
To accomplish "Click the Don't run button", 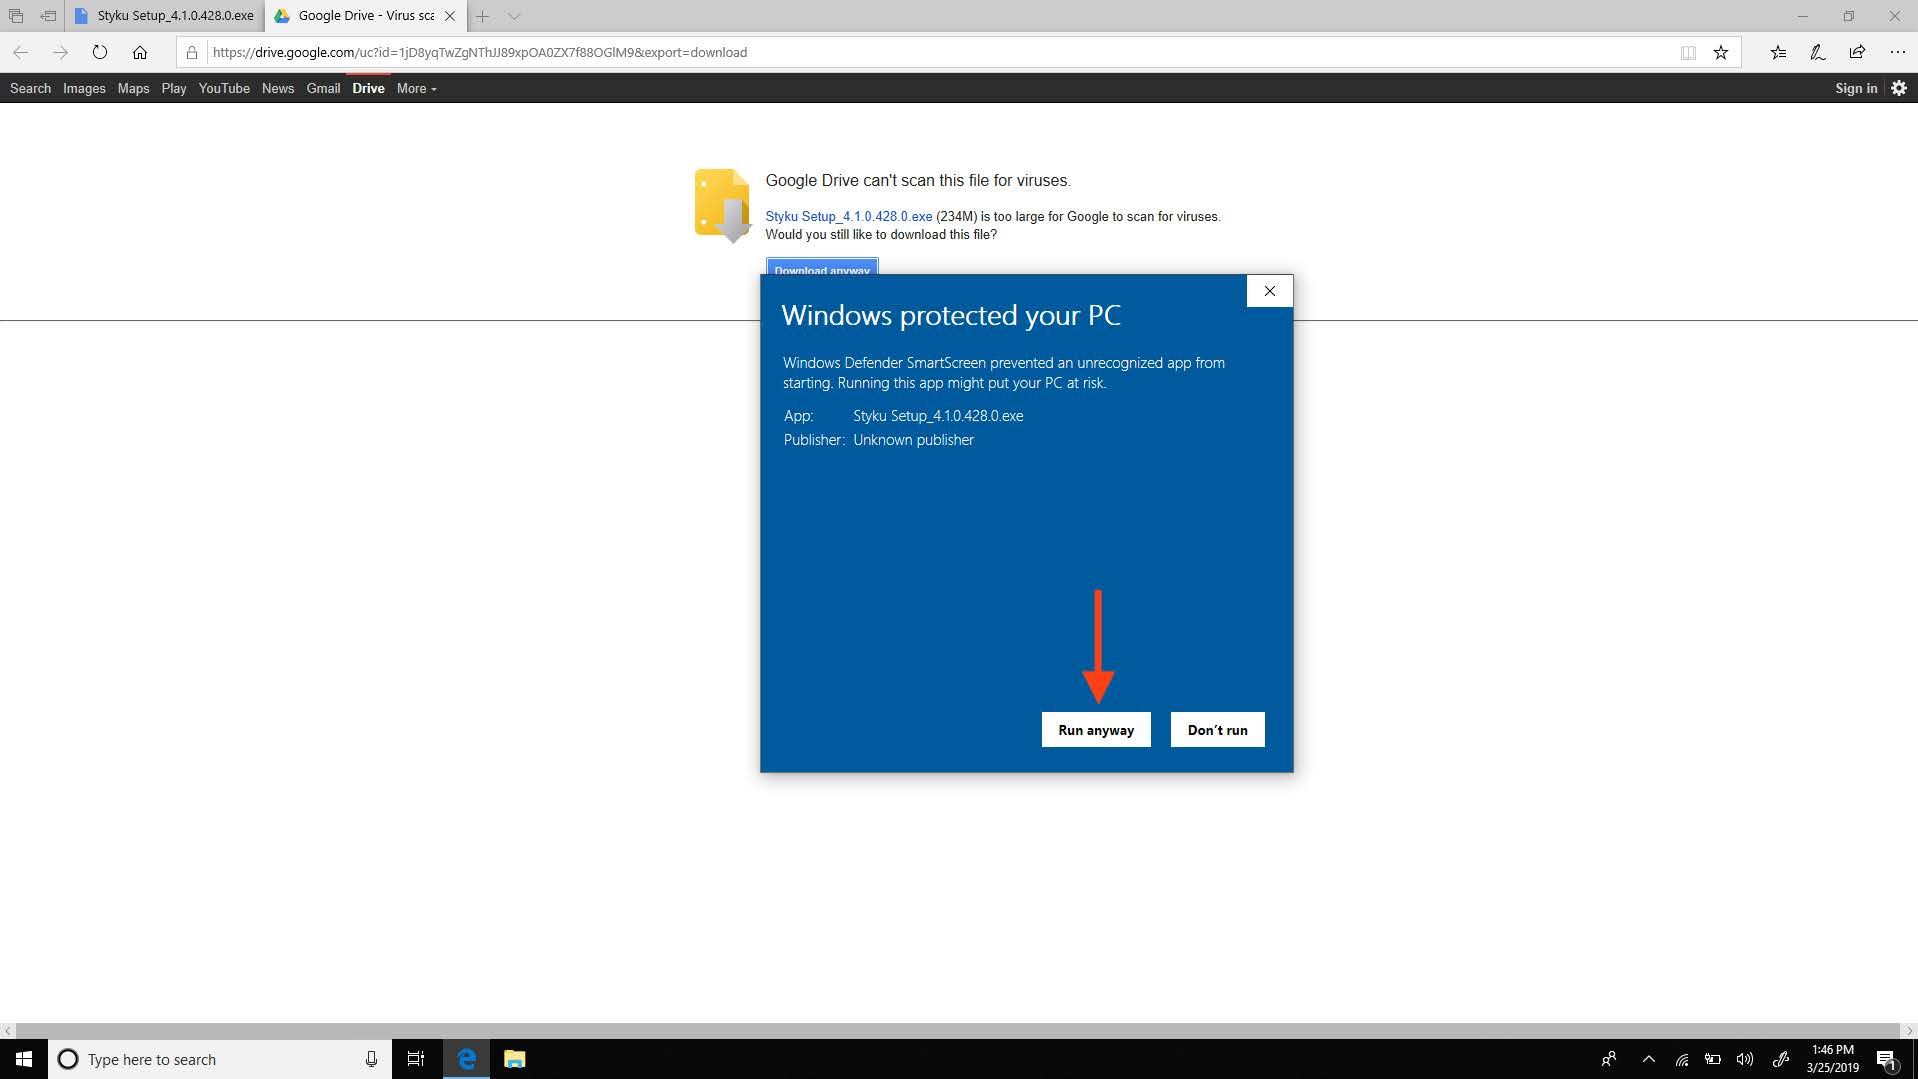I will 1217,730.
